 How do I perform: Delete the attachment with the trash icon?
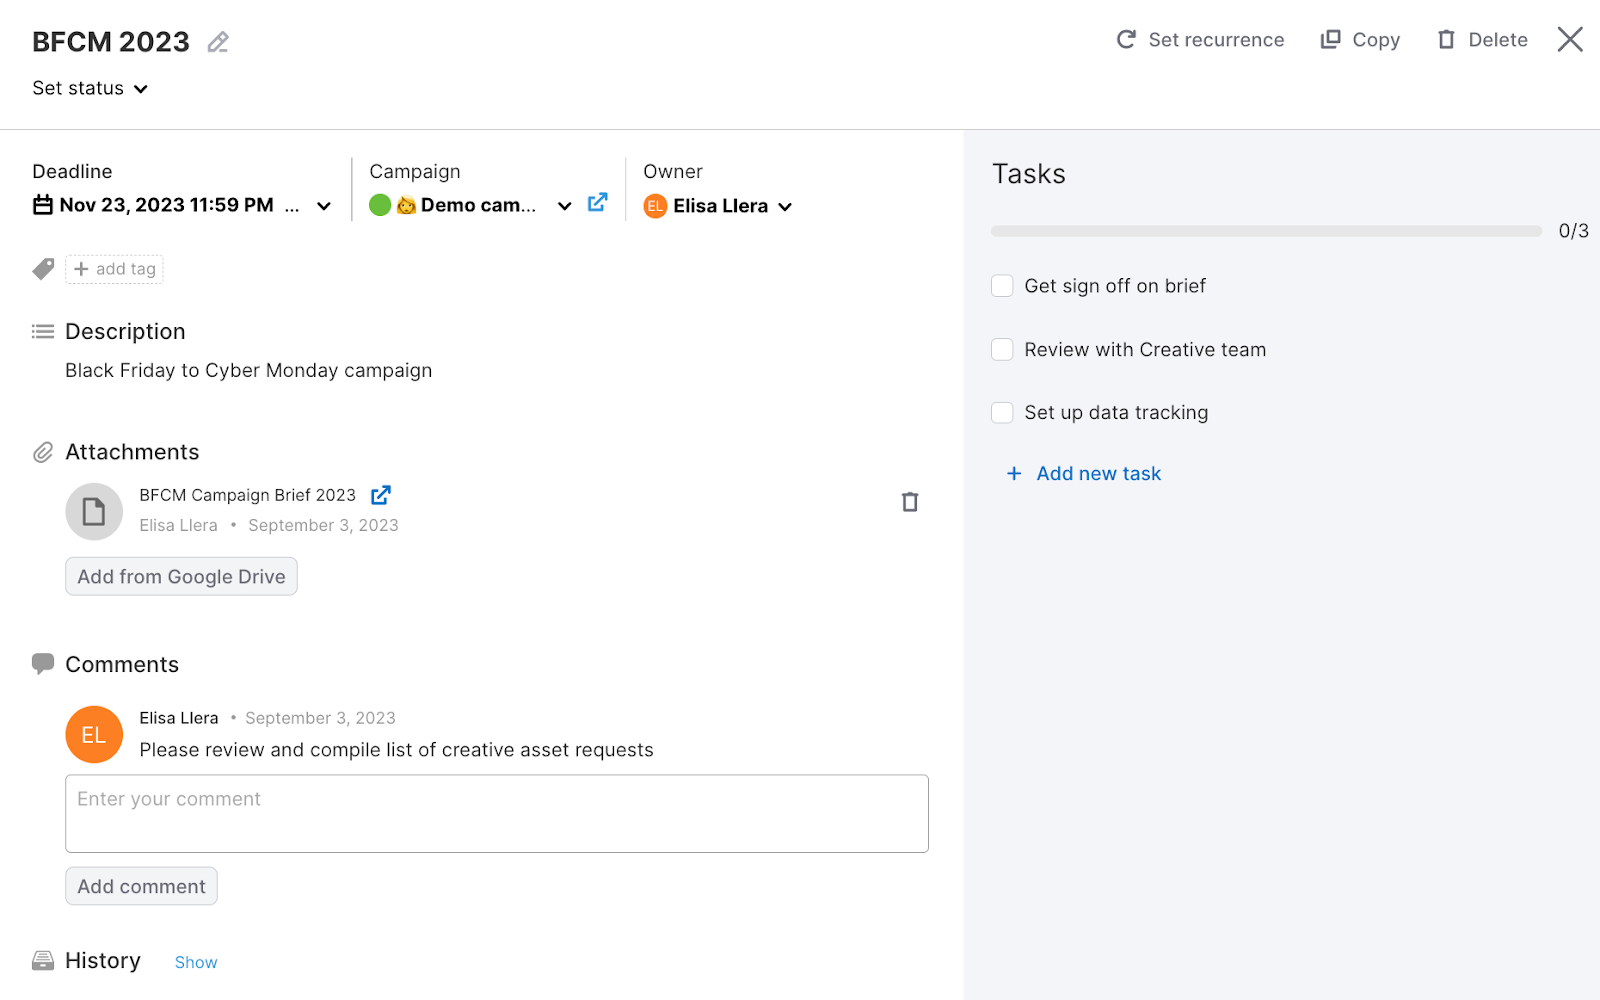[x=910, y=502]
